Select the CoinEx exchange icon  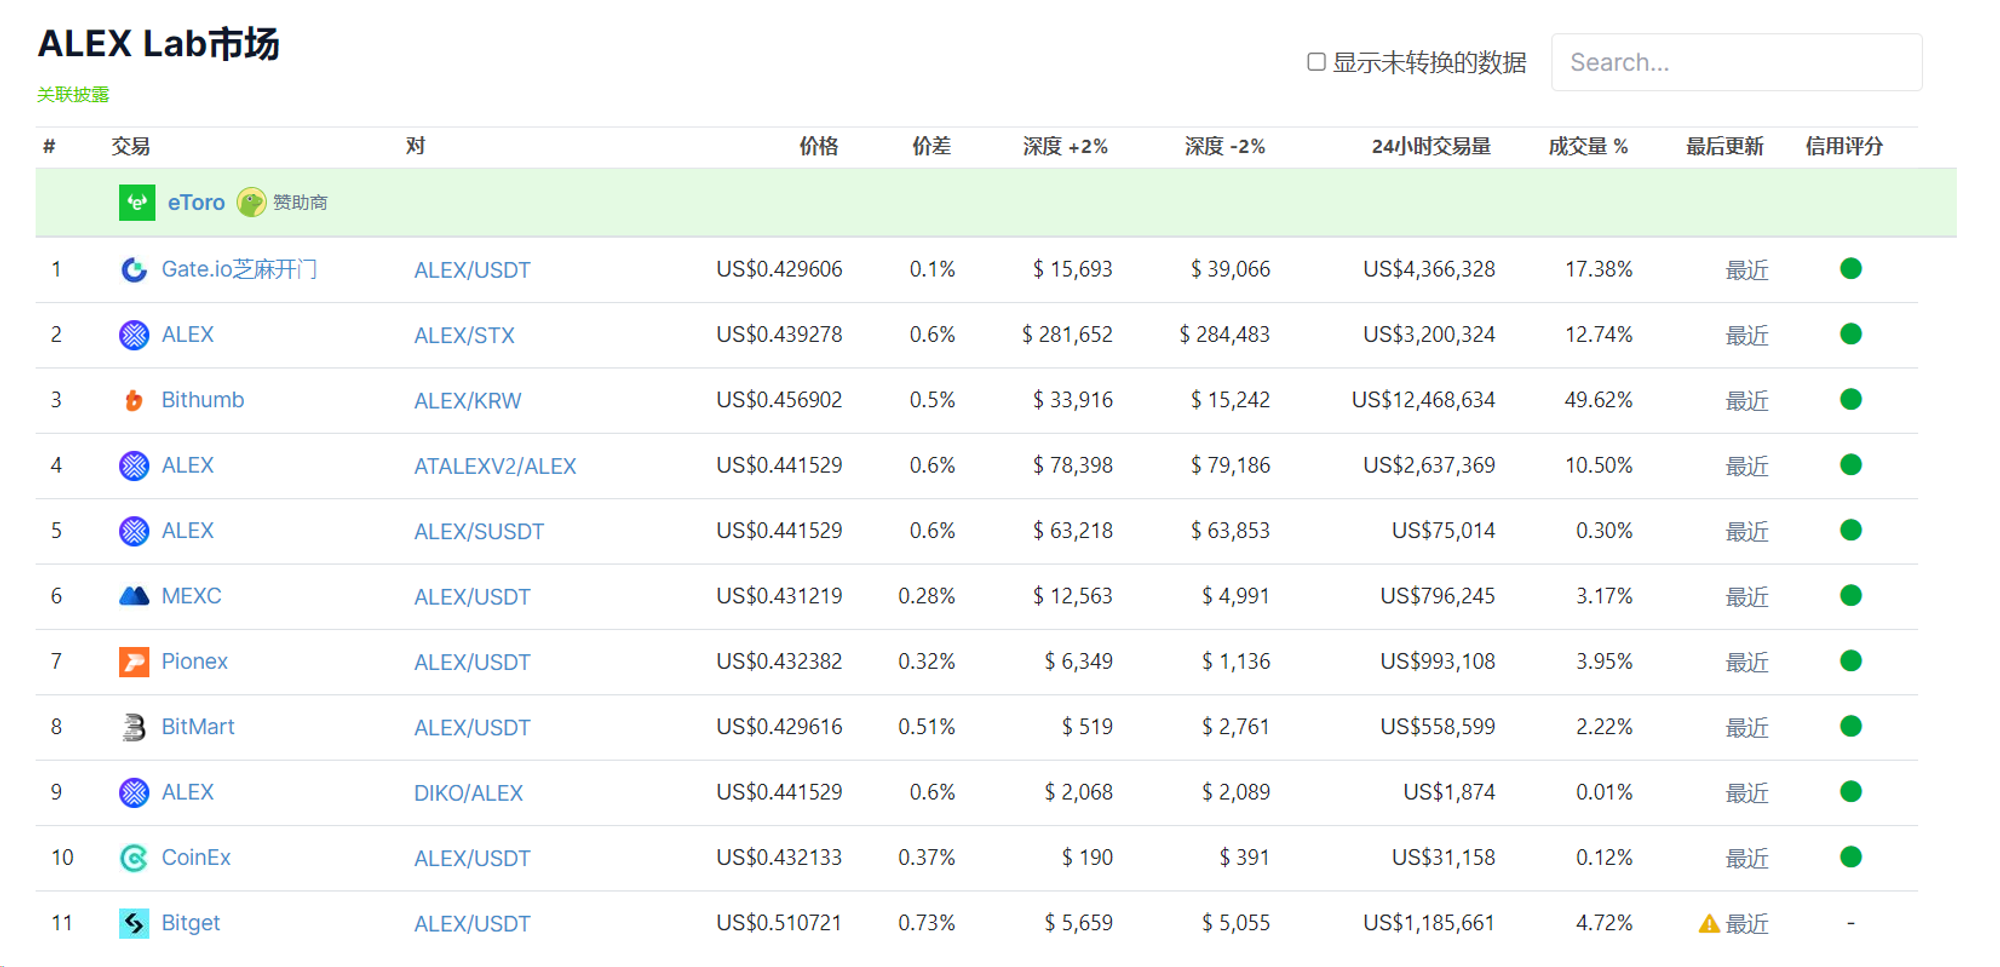click(x=135, y=857)
